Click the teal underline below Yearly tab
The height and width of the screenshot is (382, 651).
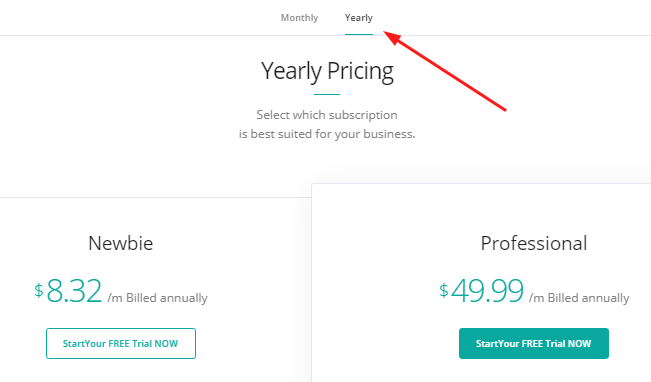click(359, 34)
